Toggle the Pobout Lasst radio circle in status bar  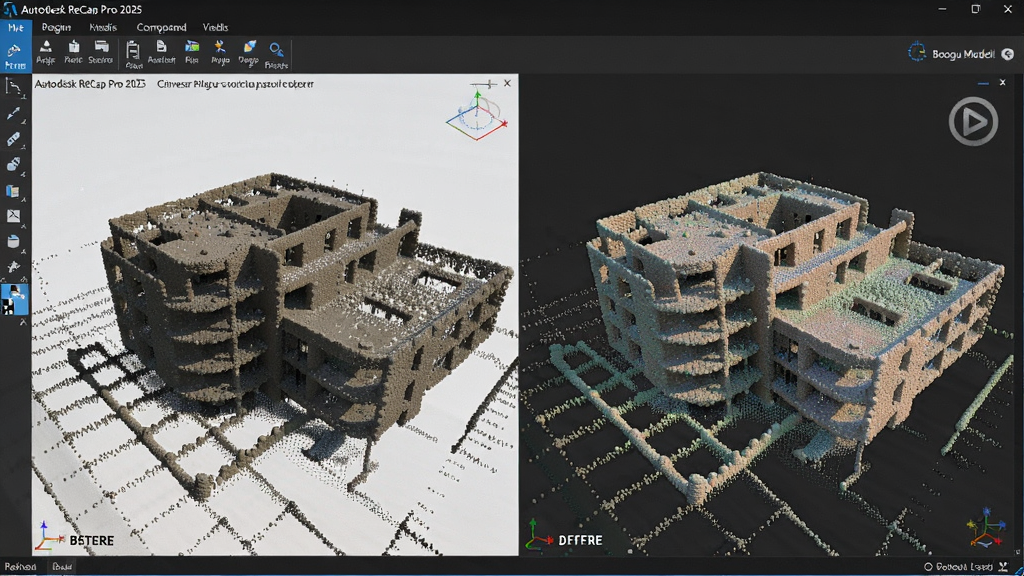point(928,567)
